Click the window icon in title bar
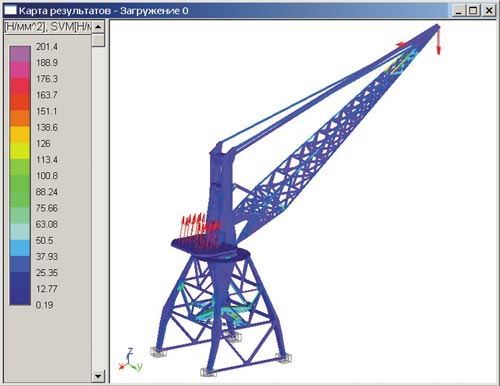 point(11,10)
